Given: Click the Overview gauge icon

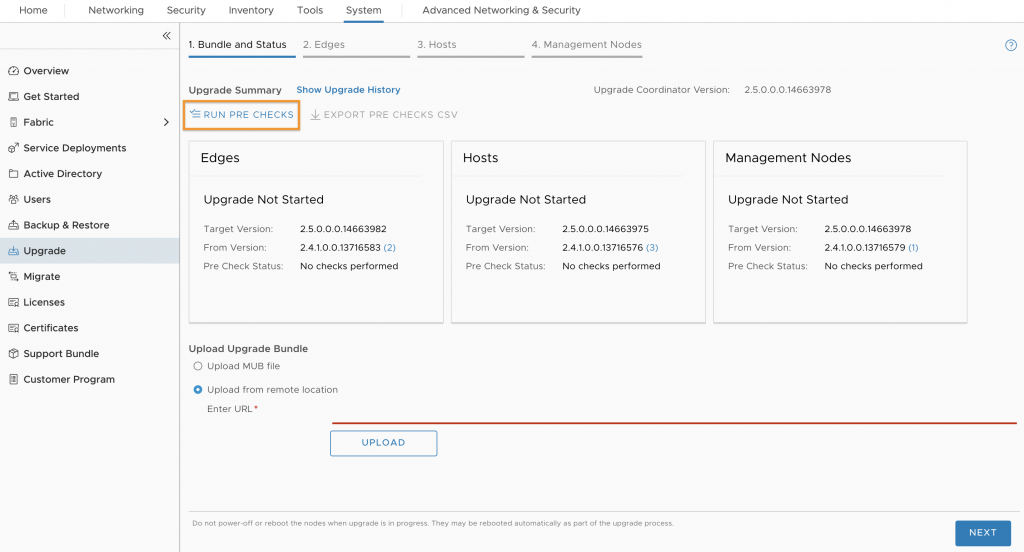Looking at the screenshot, I should [x=13, y=71].
